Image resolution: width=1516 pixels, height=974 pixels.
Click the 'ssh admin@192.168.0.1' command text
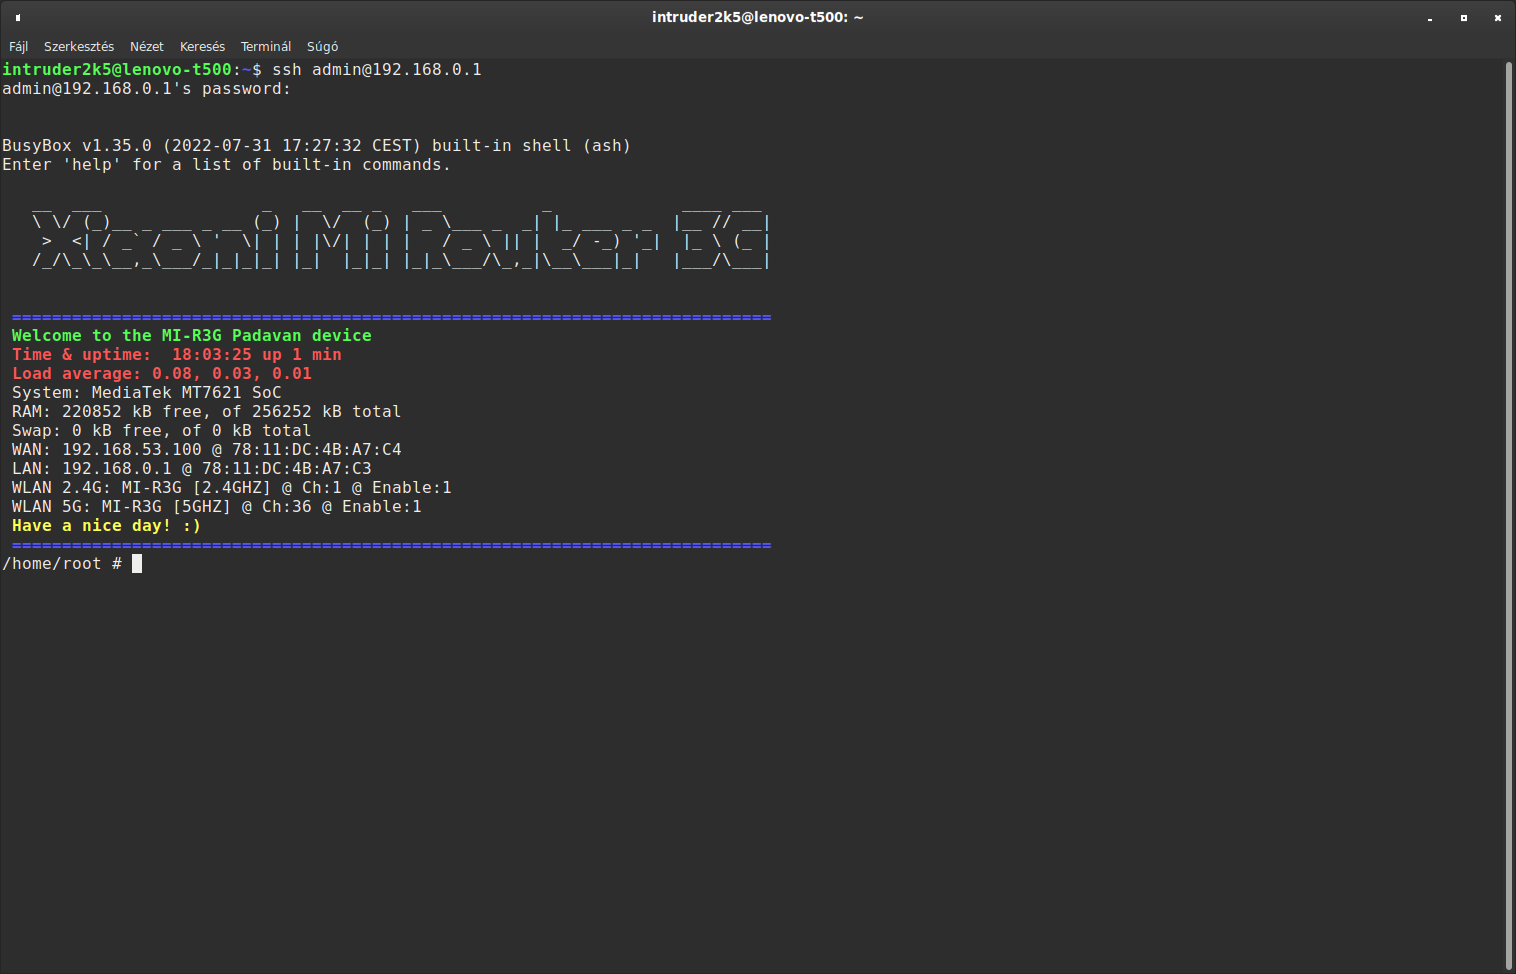[377, 70]
